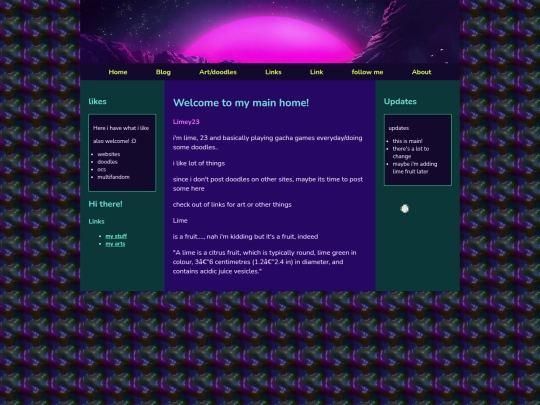The width and height of the screenshot is (540, 405).
Task: Click the small white blob image
Action: click(405, 209)
